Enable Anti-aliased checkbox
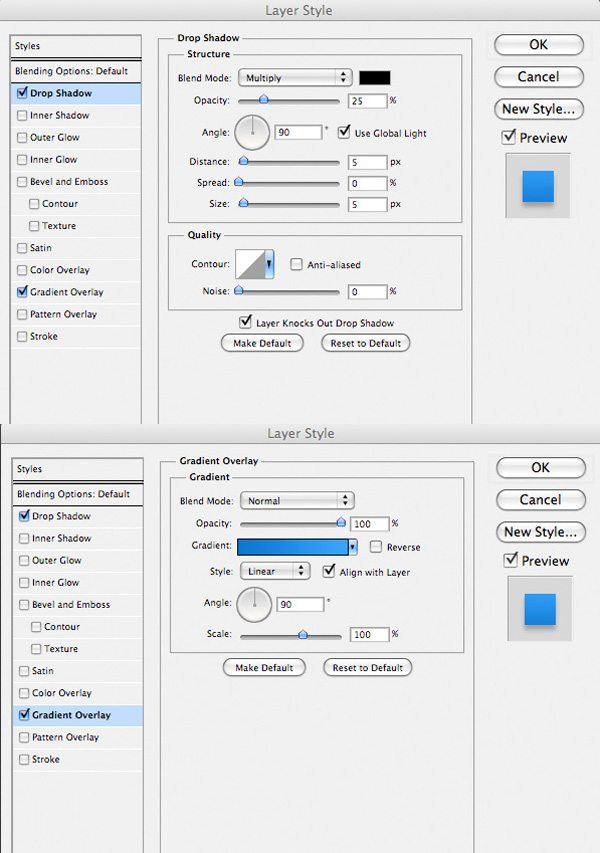The width and height of the screenshot is (600, 853). click(x=296, y=264)
